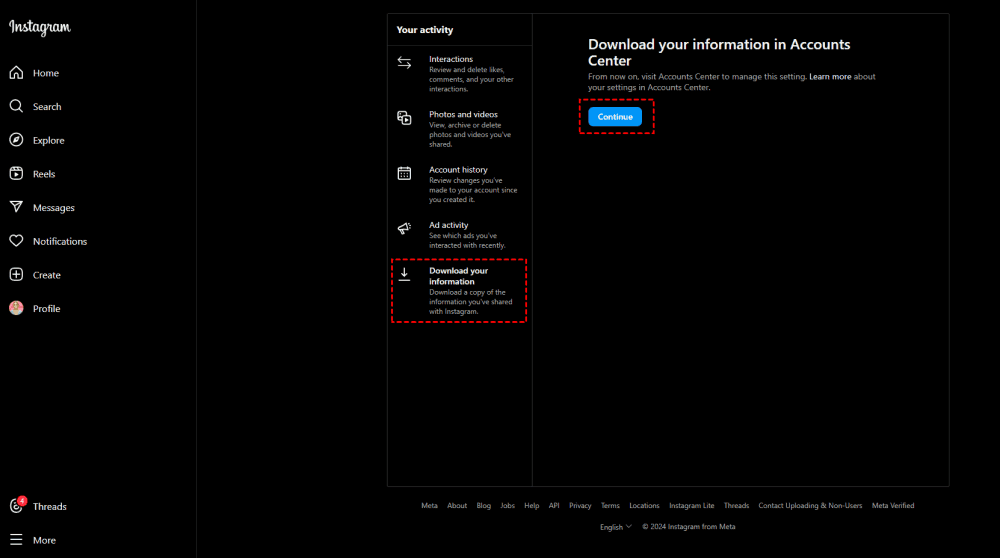The height and width of the screenshot is (558, 1000).
Task: Open Threads from the sidebar
Action: (50, 506)
